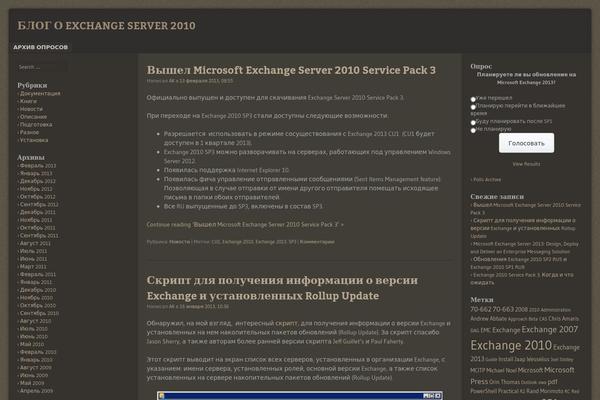
Task: Click the MCITP tag
Action: click(478, 371)
